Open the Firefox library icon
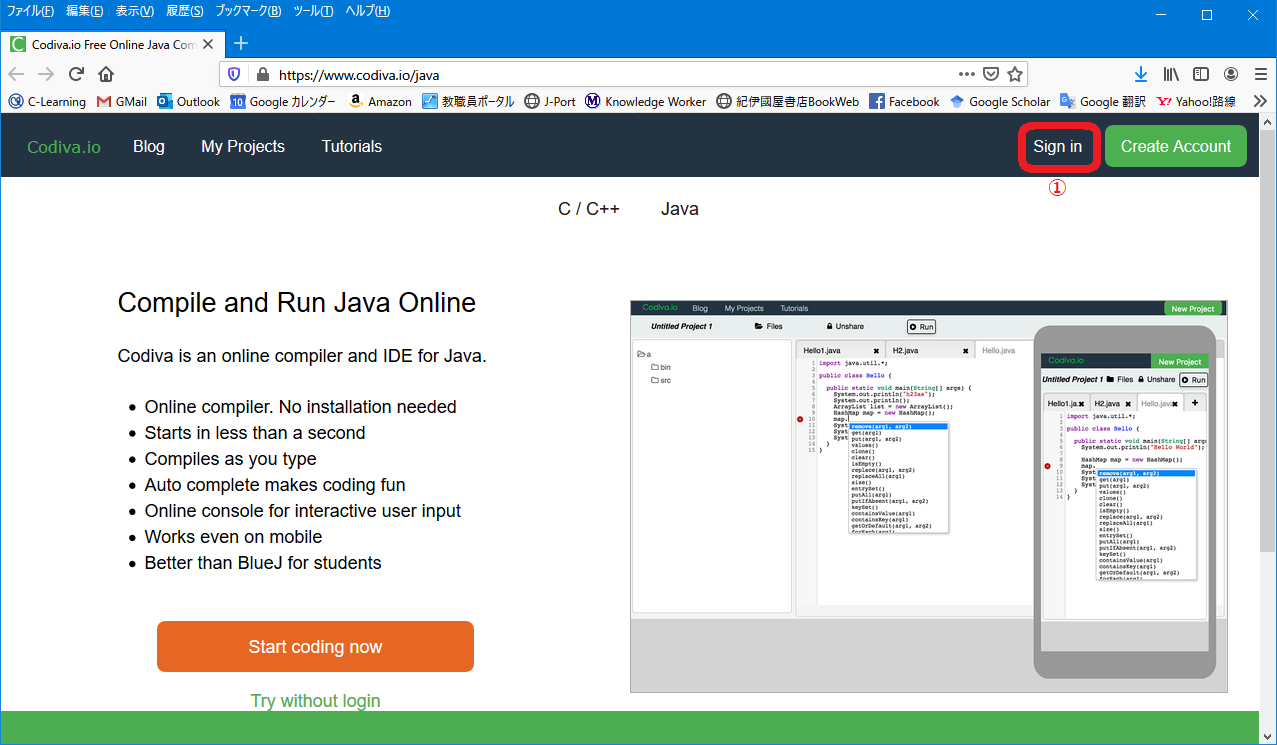 pos(1171,74)
